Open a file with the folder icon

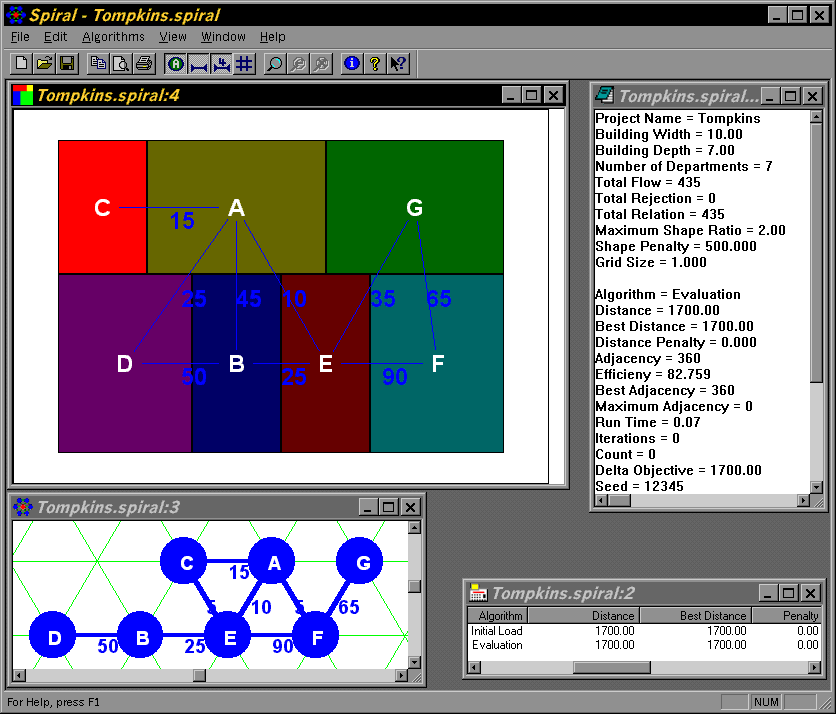44,64
